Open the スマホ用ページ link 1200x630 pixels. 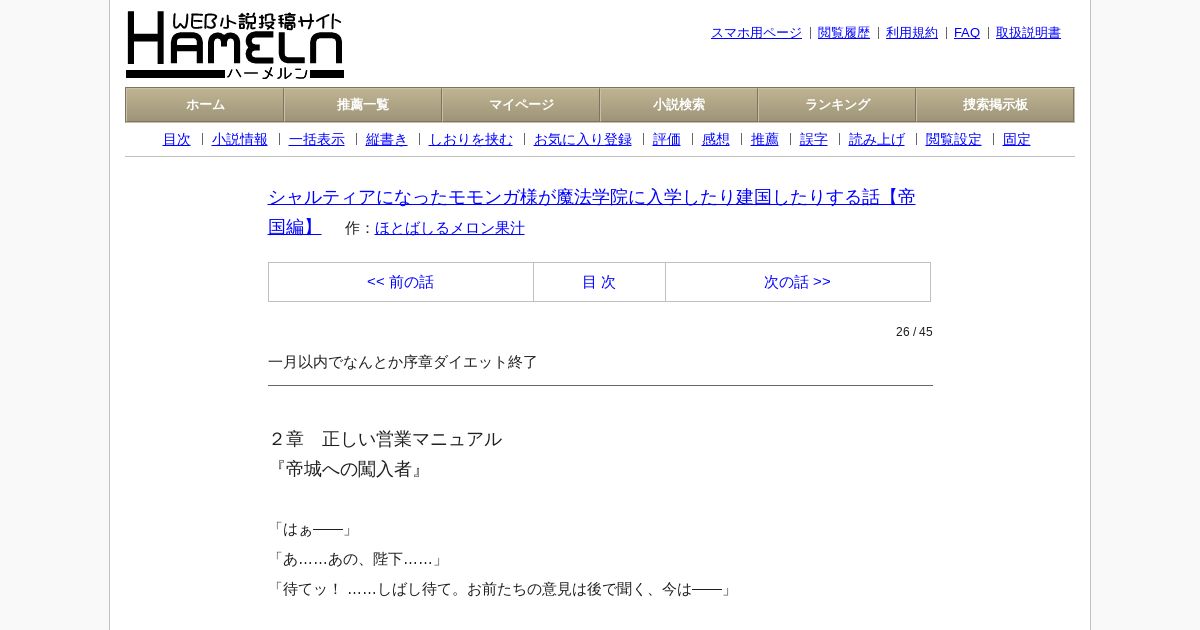(756, 33)
